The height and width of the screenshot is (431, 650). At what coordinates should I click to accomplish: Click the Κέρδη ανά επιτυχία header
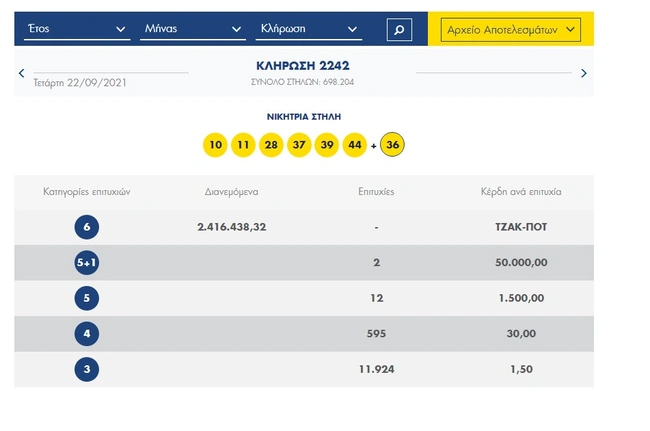coord(520,191)
